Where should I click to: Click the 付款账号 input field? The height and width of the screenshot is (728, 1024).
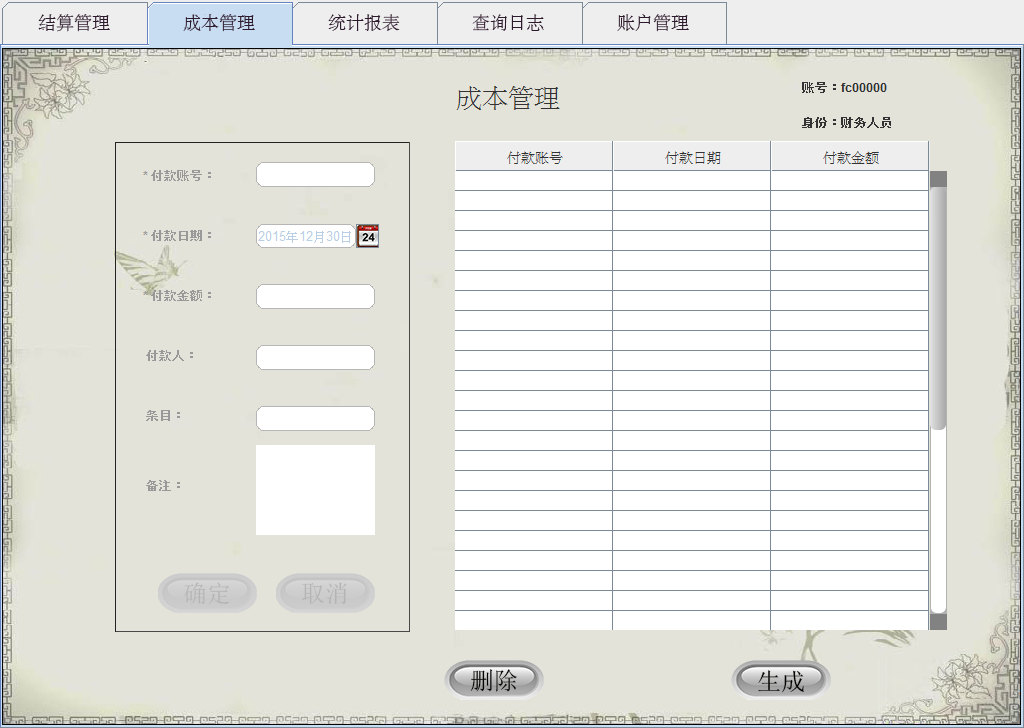(x=315, y=173)
